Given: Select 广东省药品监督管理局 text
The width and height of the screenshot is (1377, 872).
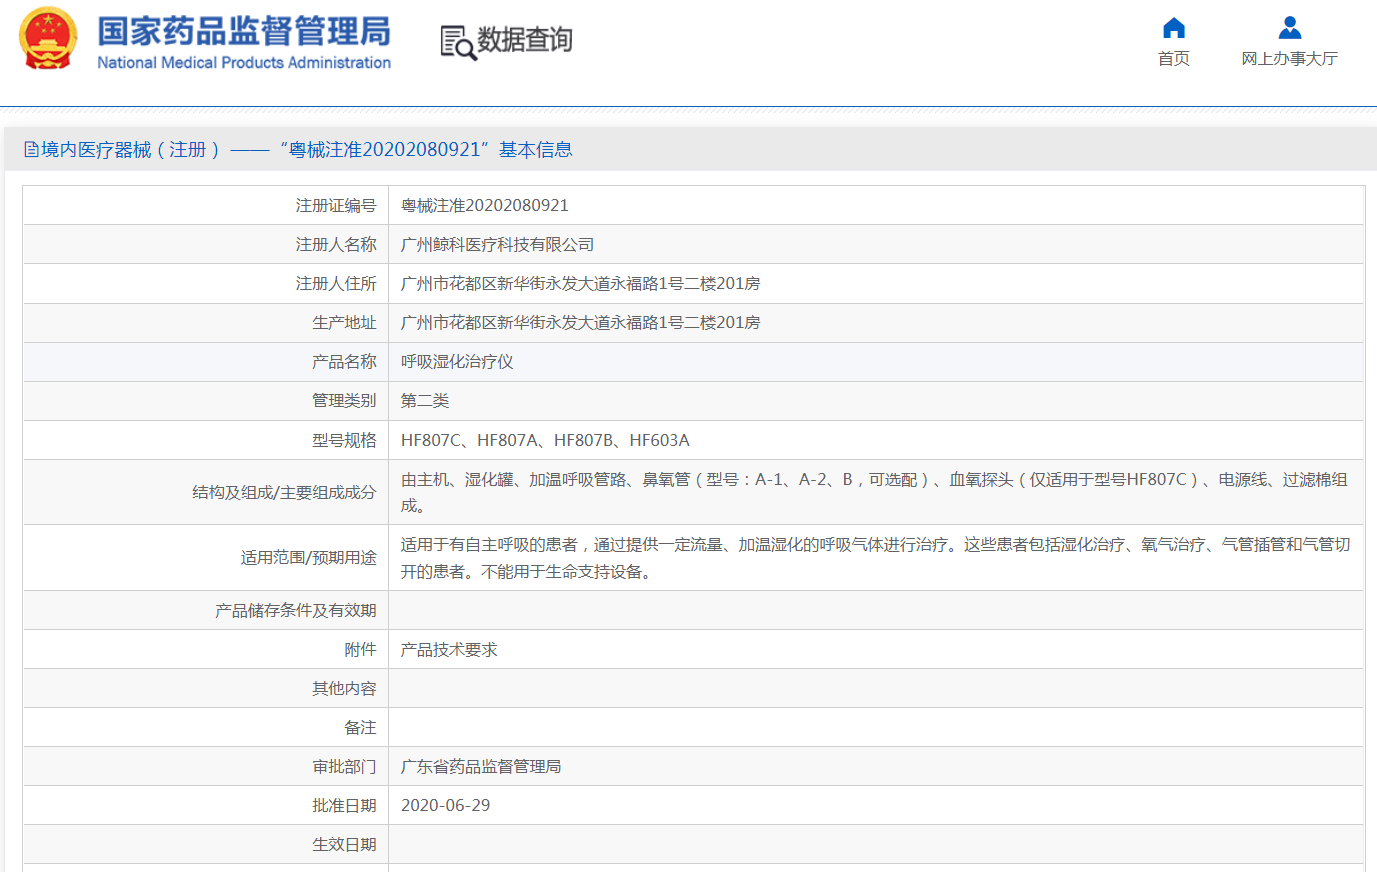Looking at the screenshot, I should pyautogui.click(x=481, y=767).
